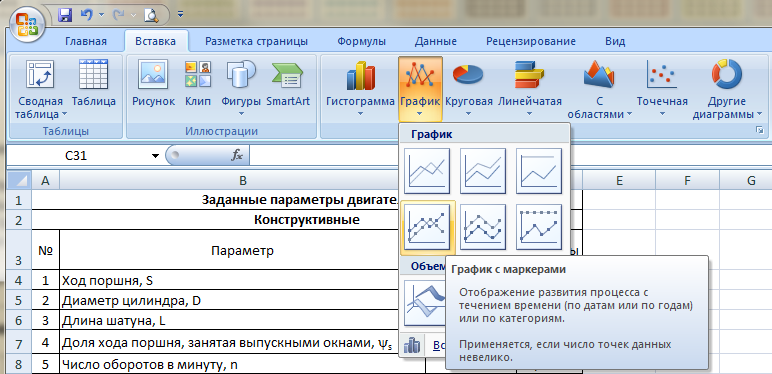Screen dimensions: 772x374
Task: Pick the 3-D line chart thumbnail
Action: pos(424,302)
